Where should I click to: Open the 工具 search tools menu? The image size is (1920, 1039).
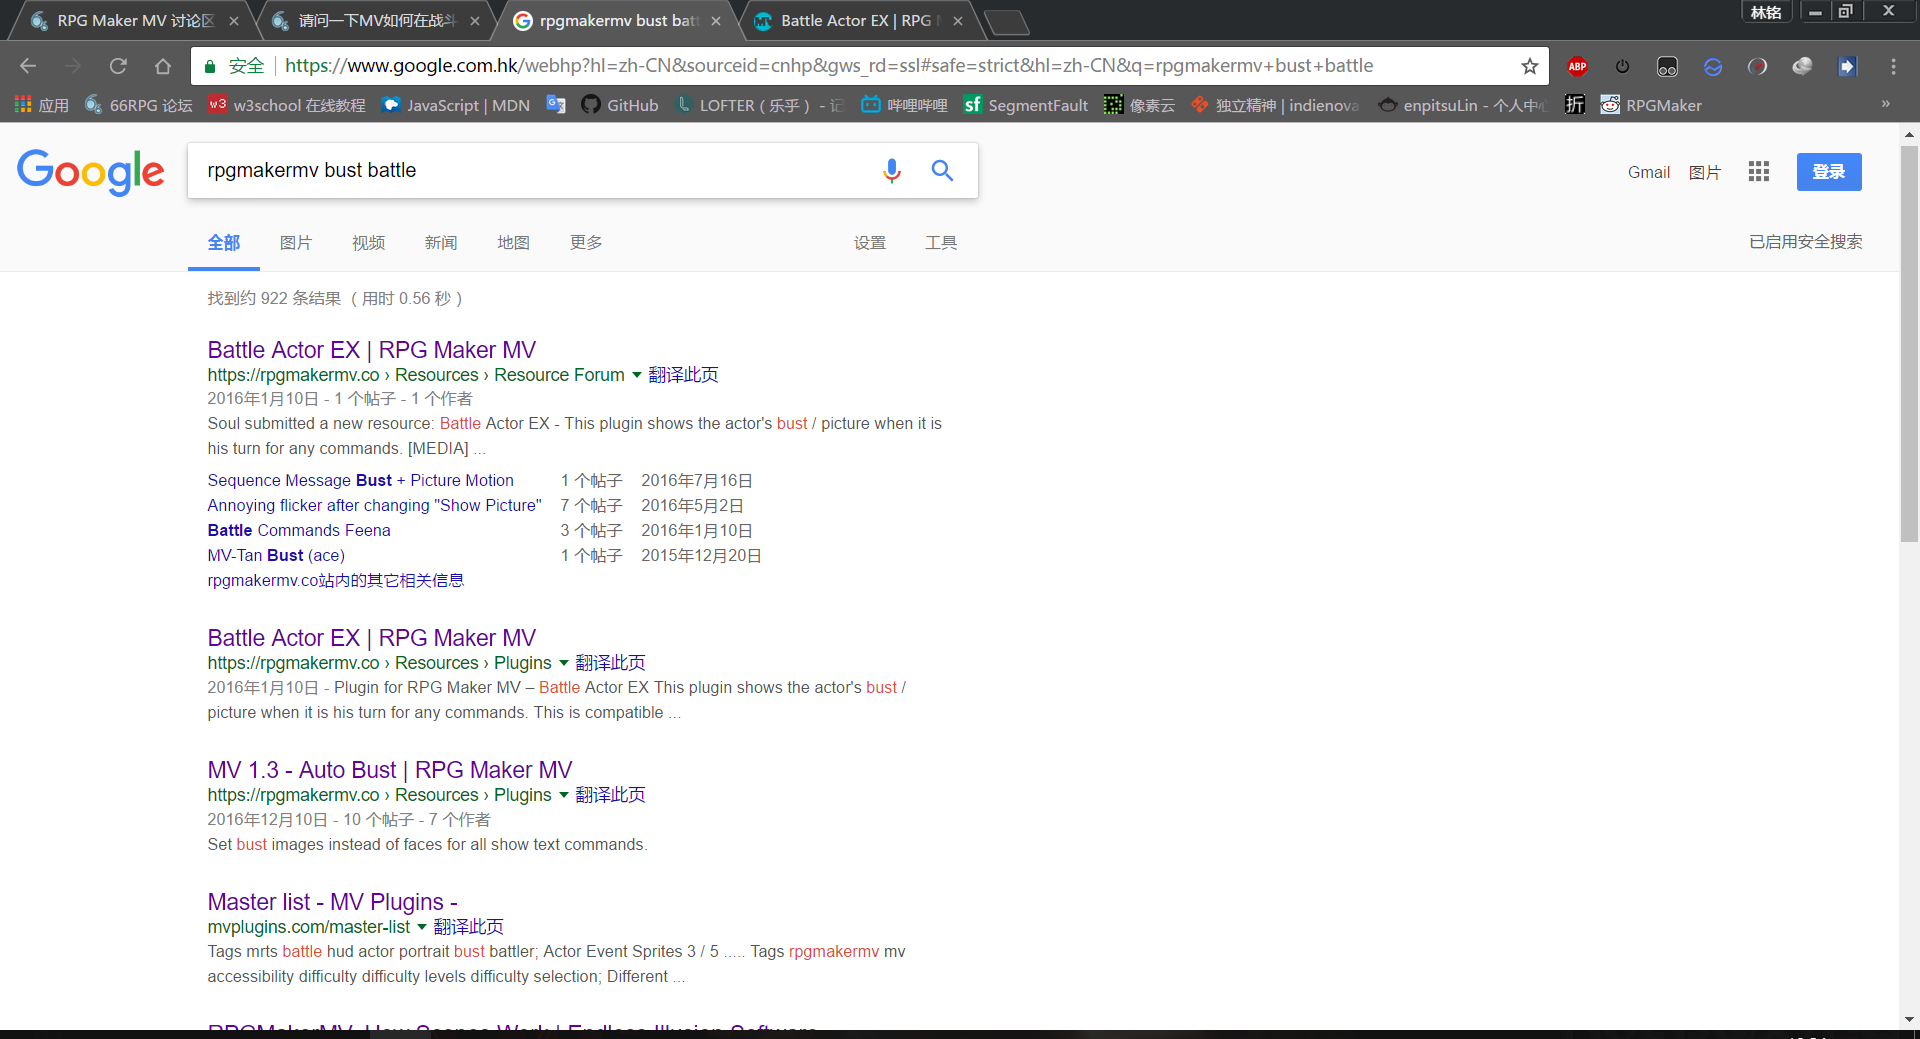[x=941, y=243]
